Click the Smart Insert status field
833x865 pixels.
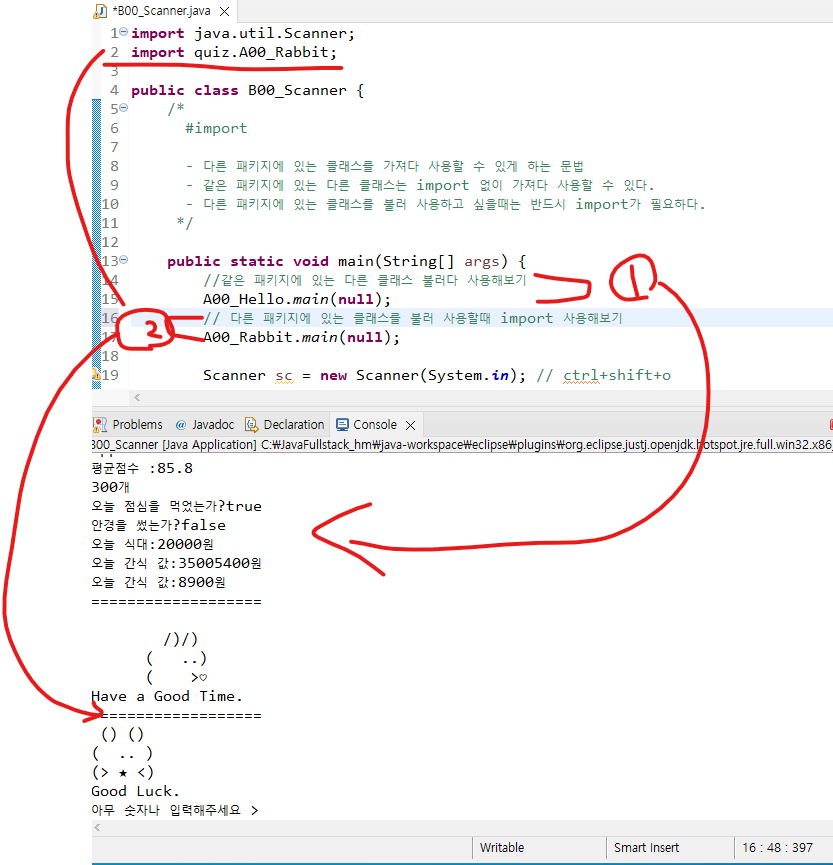click(647, 847)
